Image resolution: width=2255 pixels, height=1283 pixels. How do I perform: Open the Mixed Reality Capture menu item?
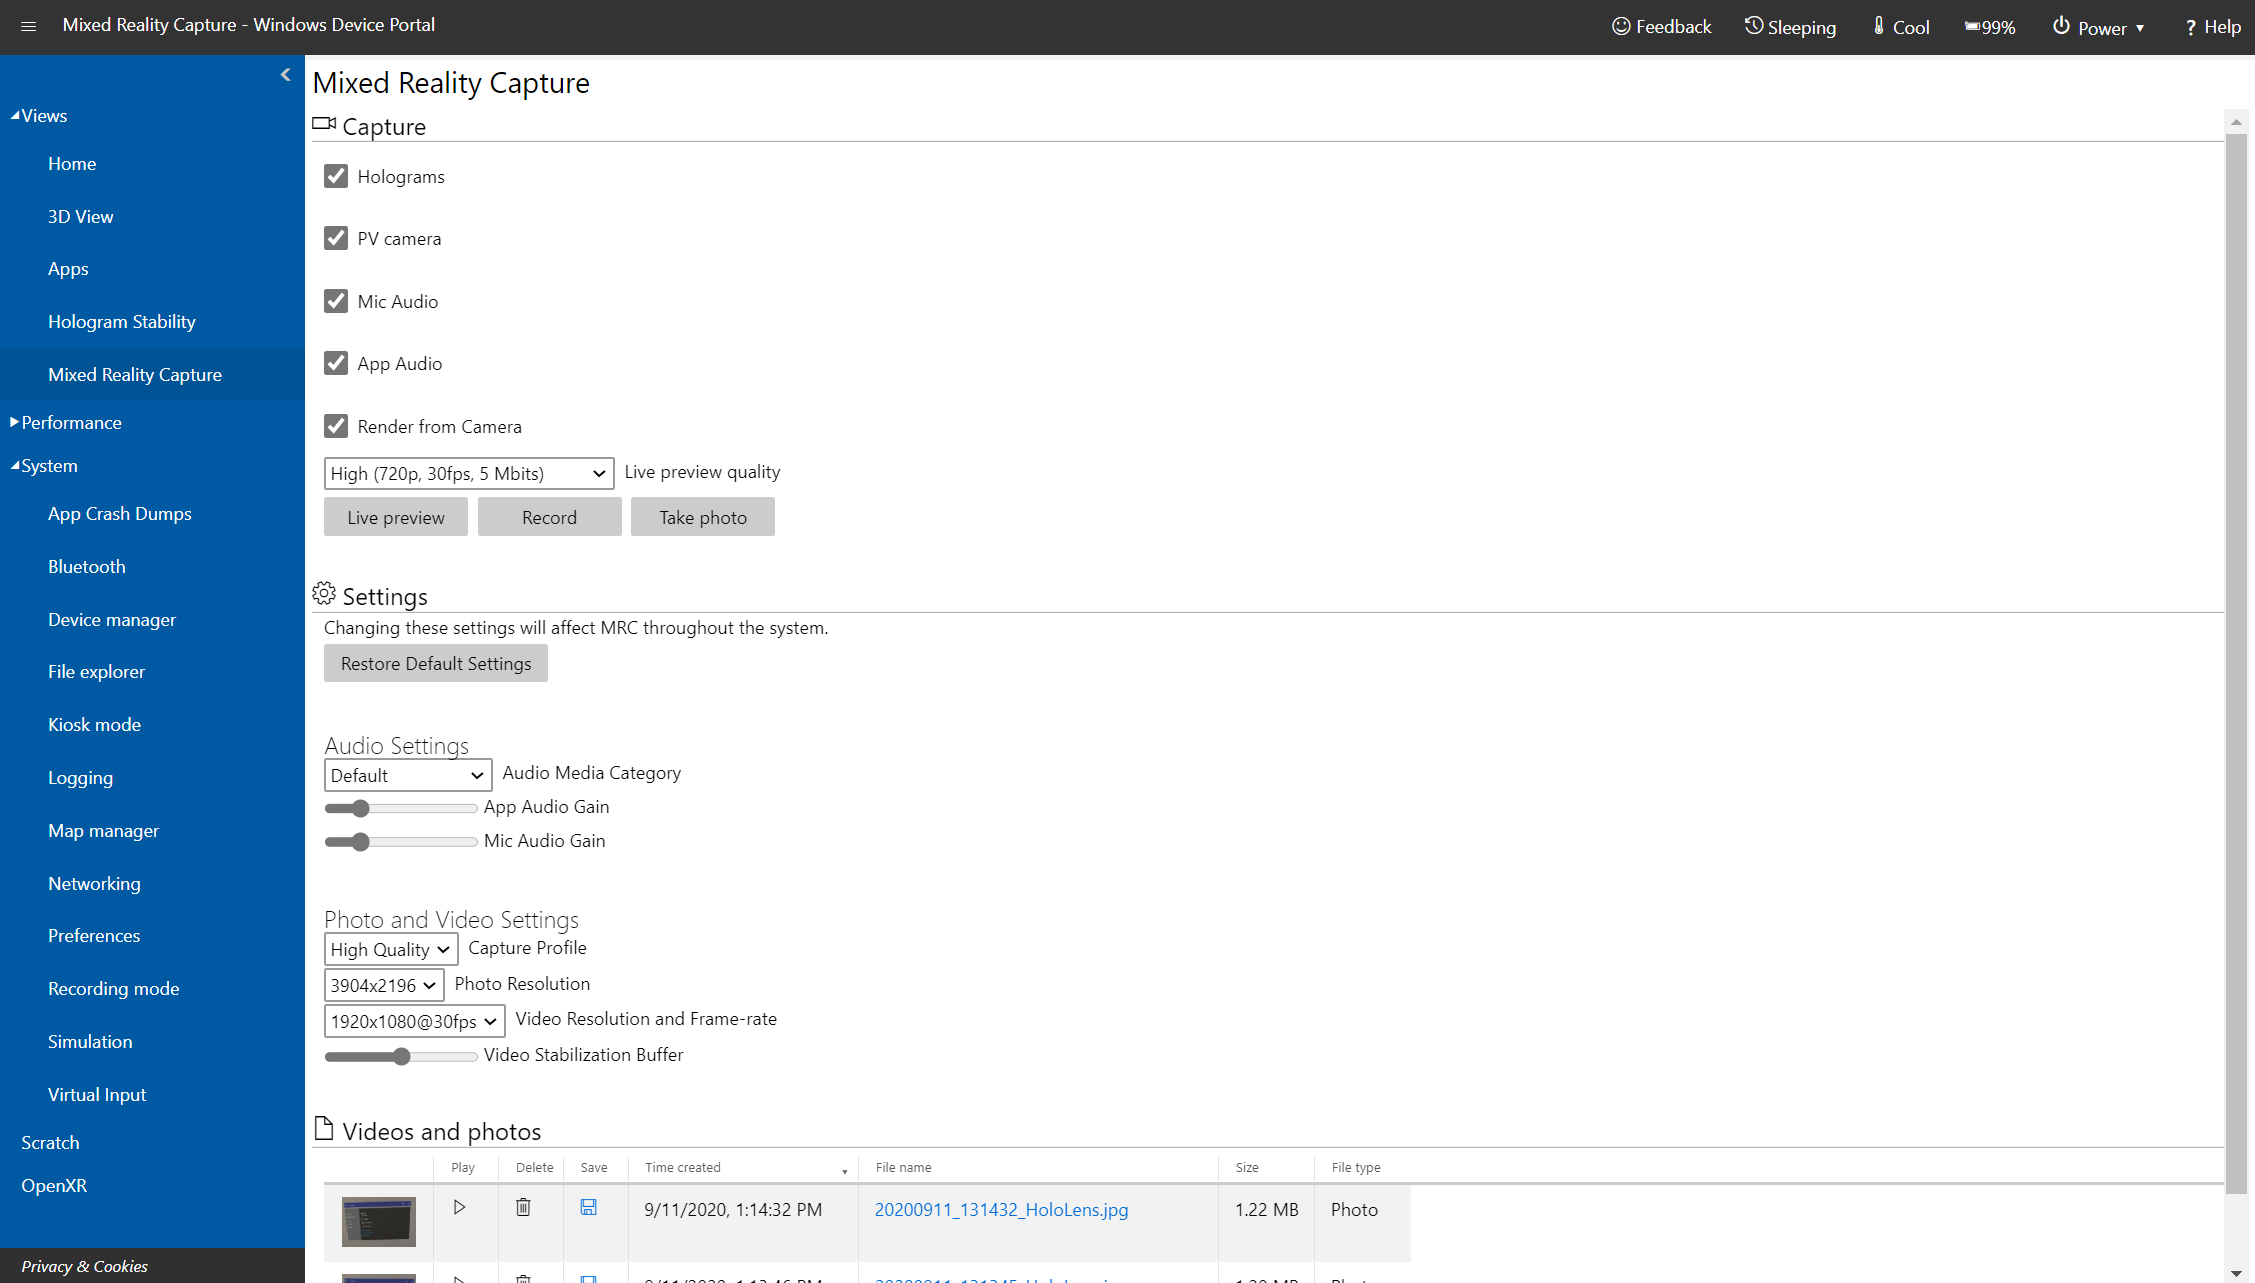(135, 373)
